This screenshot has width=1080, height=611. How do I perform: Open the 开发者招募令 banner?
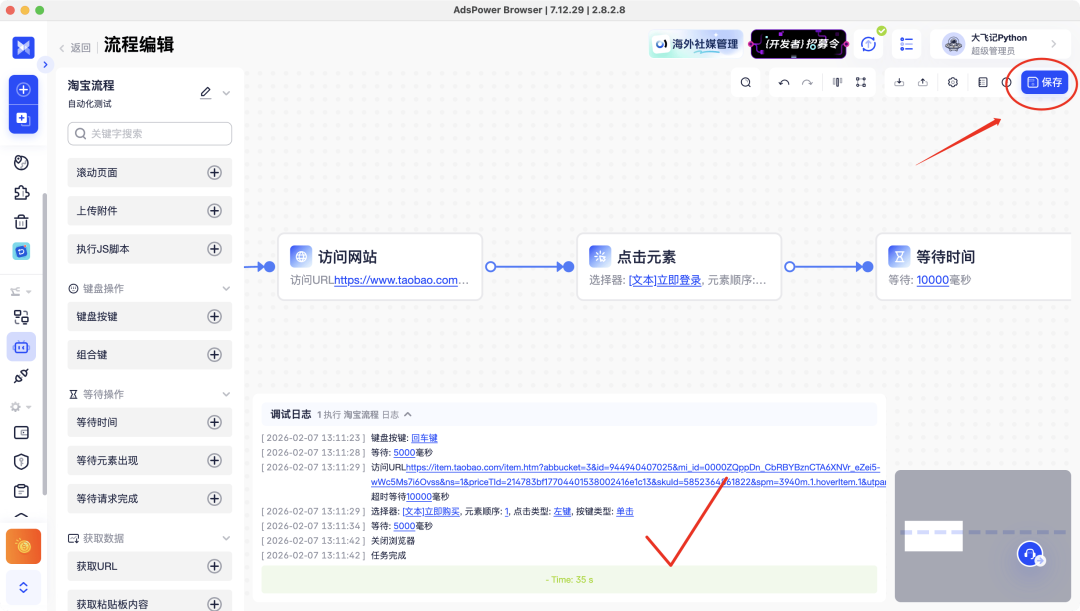(x=798, y=43)
